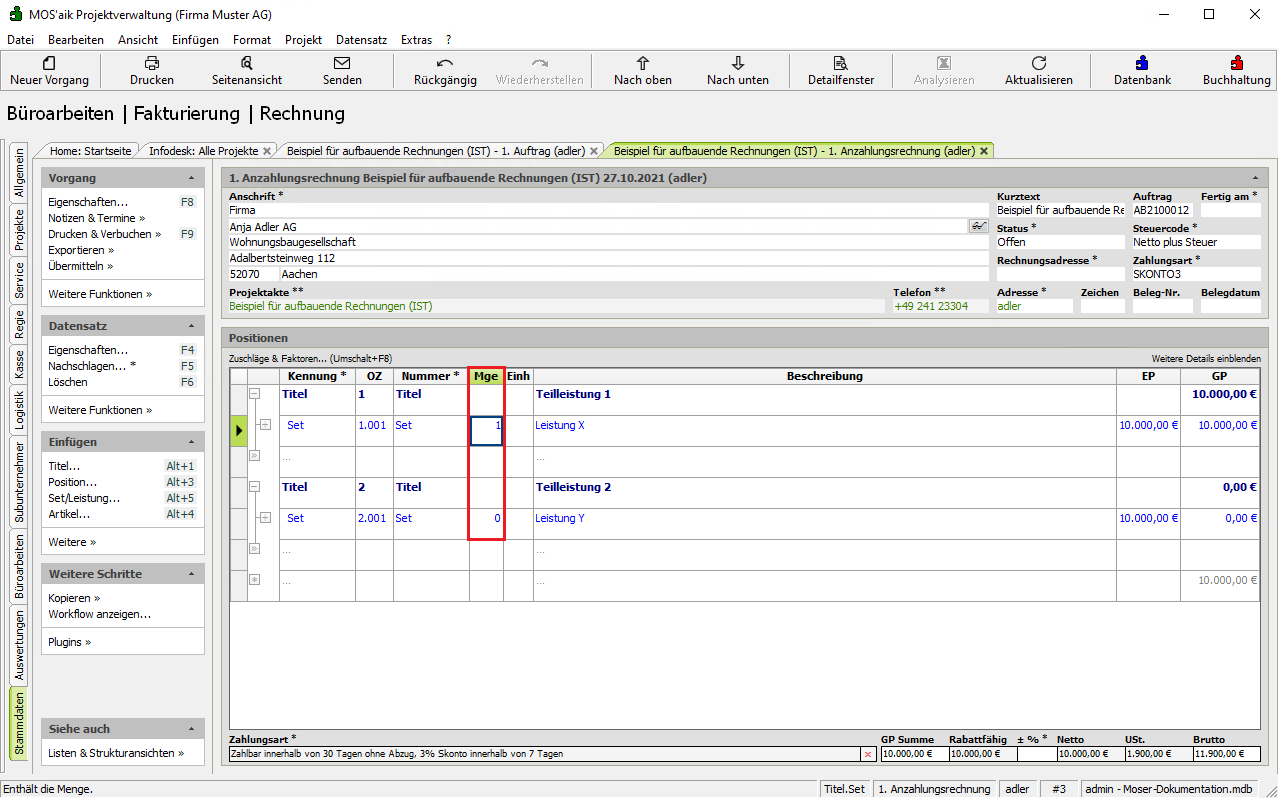Click the lookup icon beside Anja Adler AG
The width and height of the screenshot is (1278, 798).
point(978,227)
